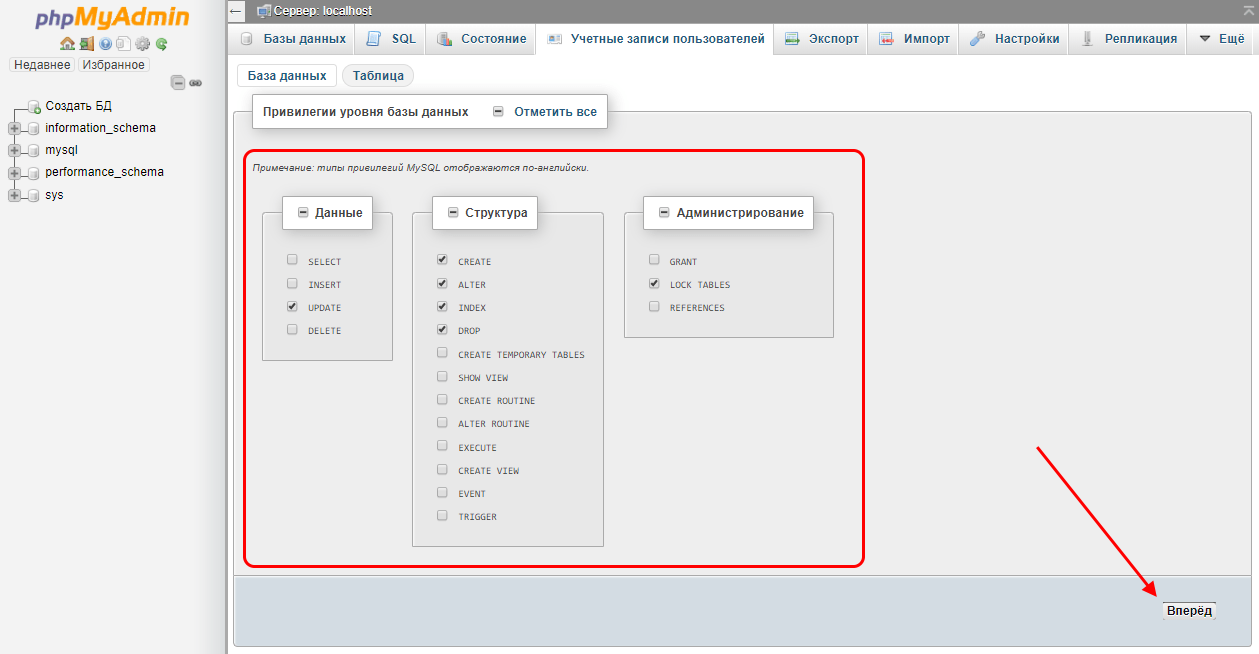Click the mysql database cylinder icon

pyautogui.click(x=34, y=151)
